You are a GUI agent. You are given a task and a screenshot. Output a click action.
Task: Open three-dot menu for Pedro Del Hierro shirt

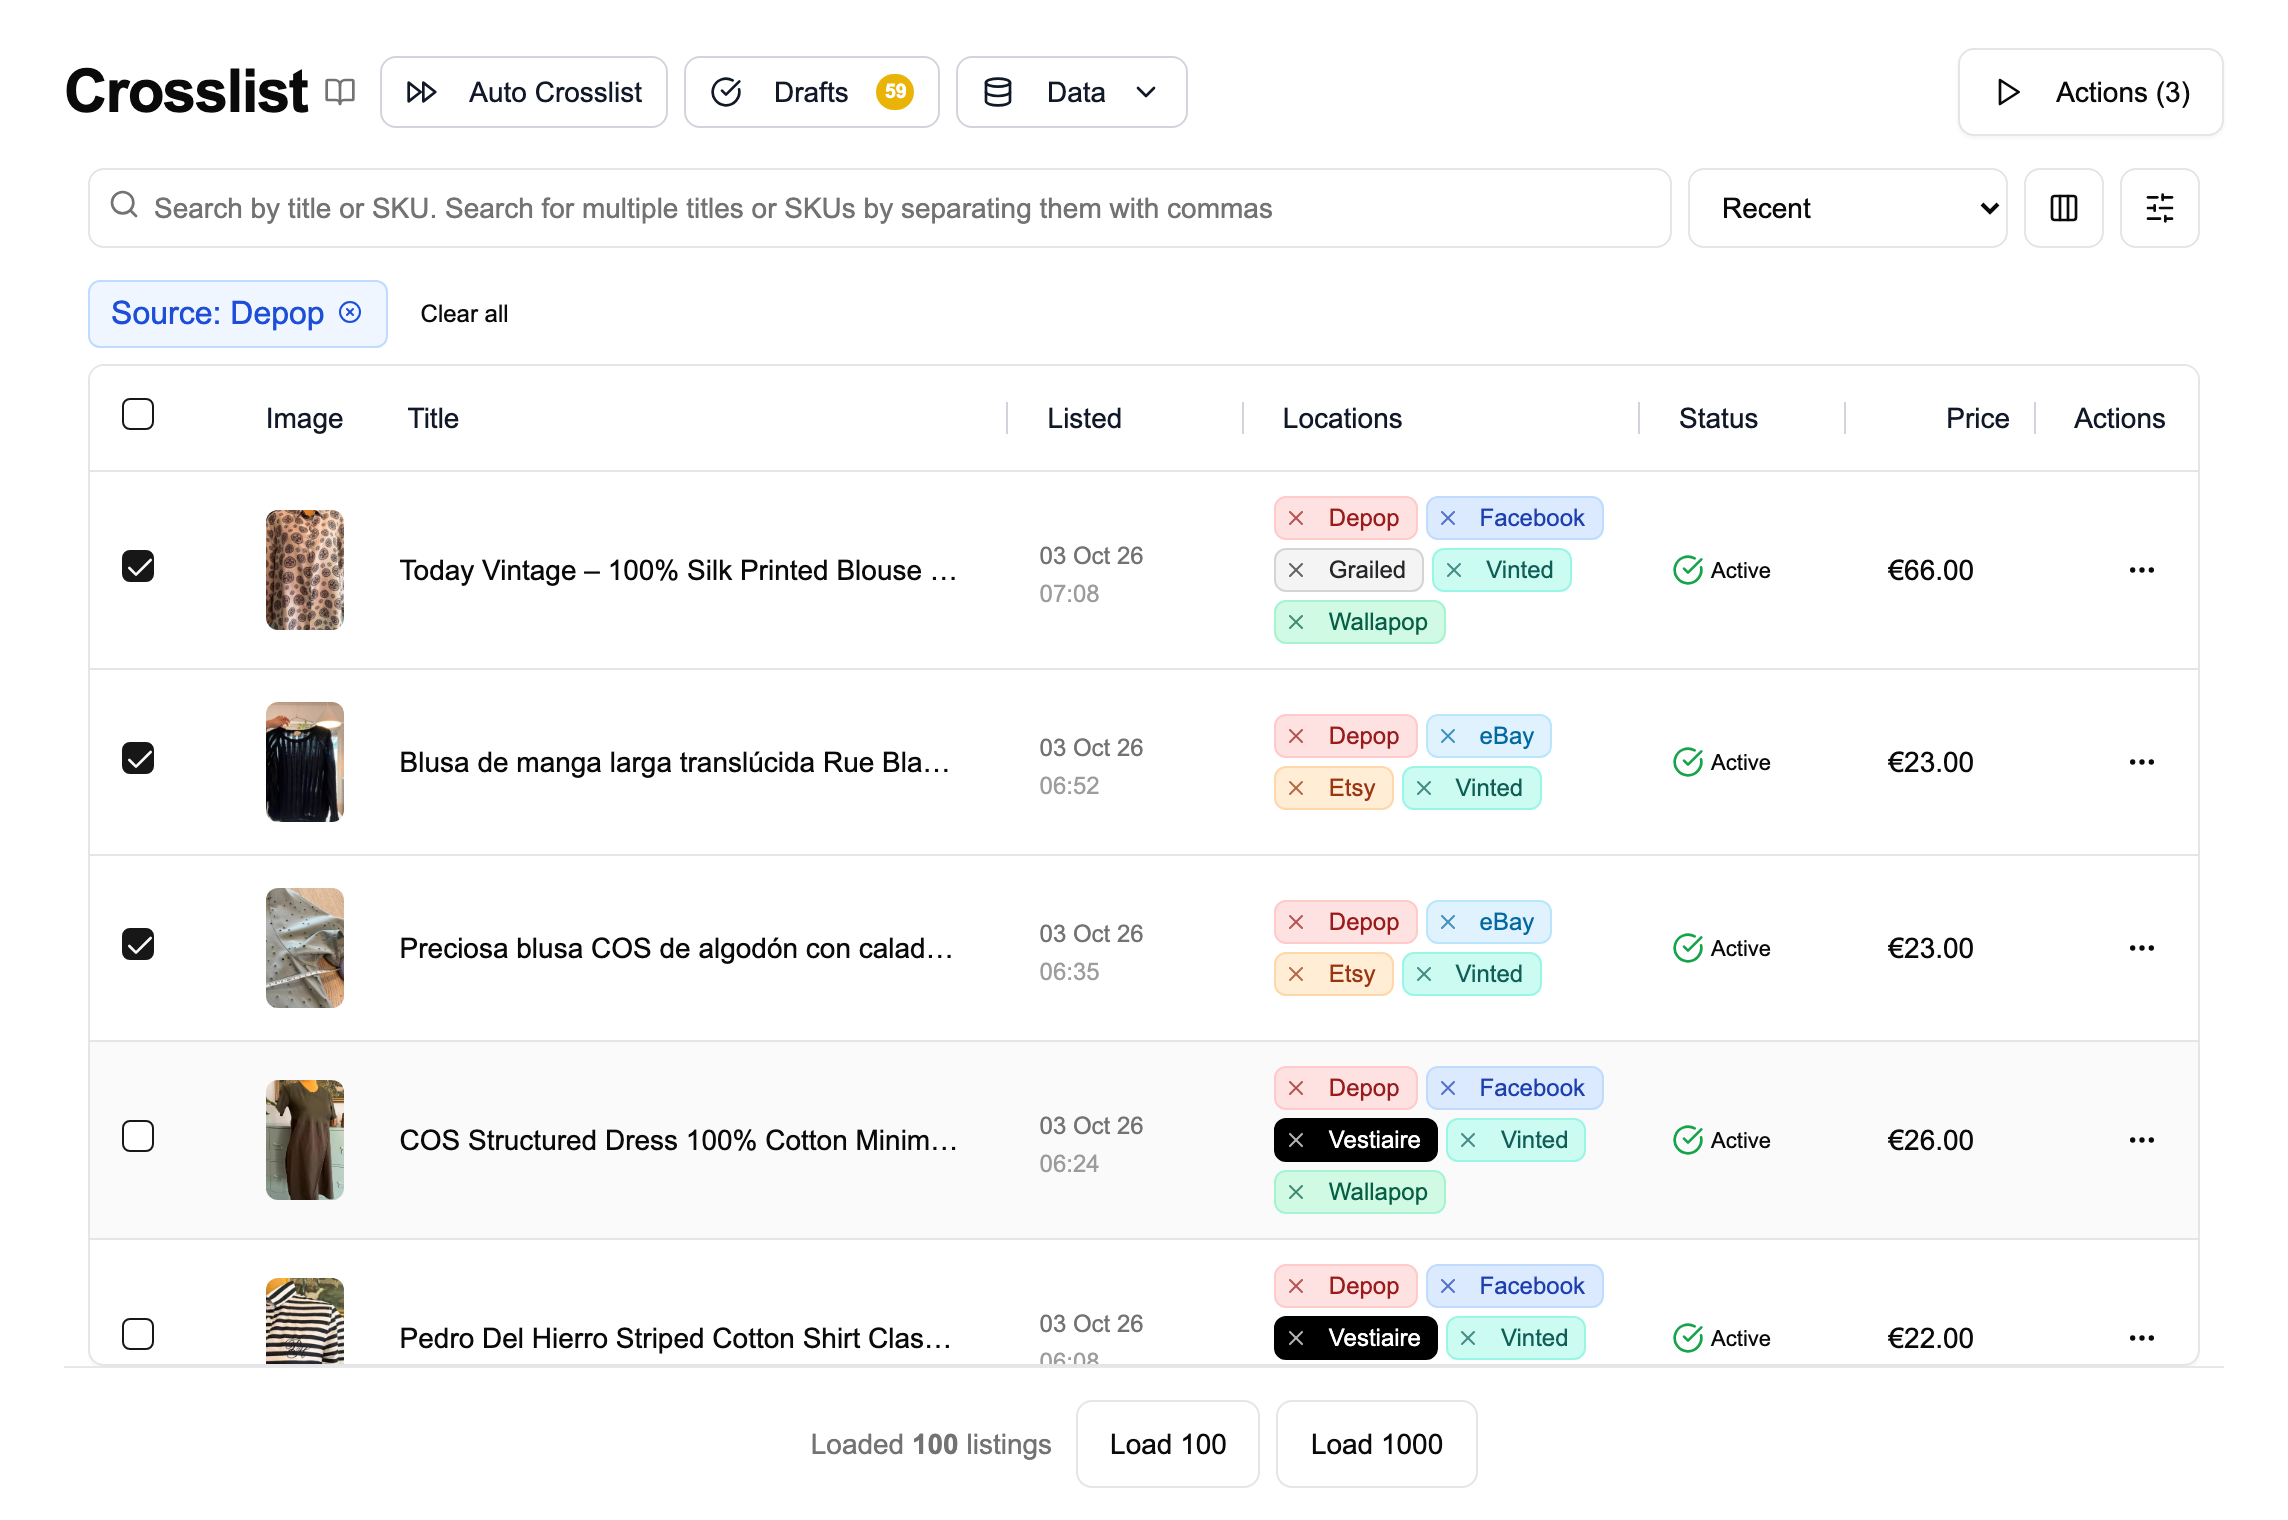coord(2141,1338)
